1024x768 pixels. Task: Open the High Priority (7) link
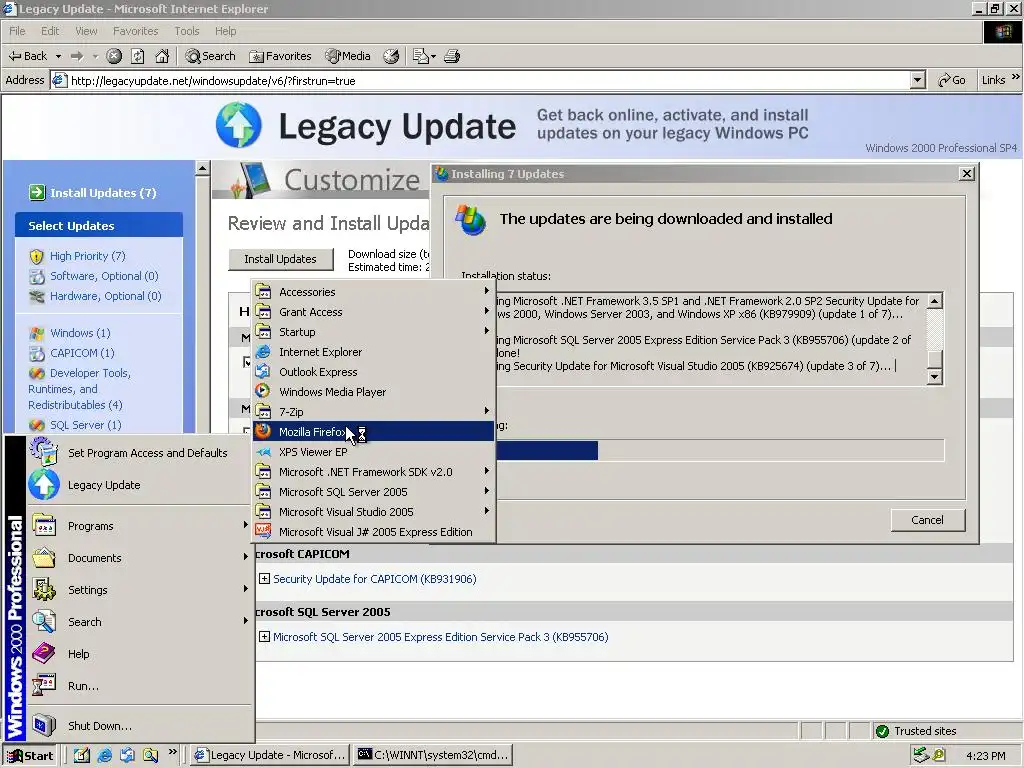click(88, 256)
